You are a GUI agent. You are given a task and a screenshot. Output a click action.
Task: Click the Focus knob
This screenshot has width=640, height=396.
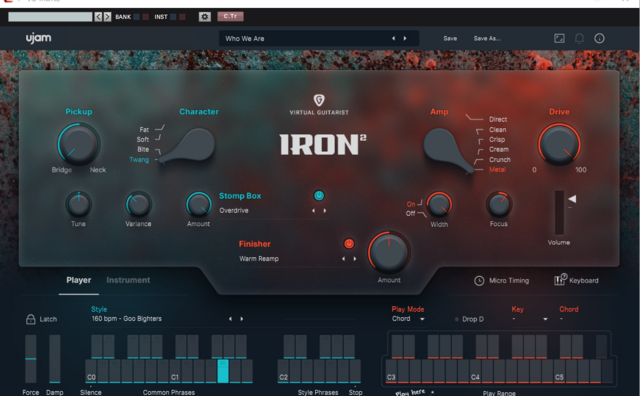coord(499,204)
